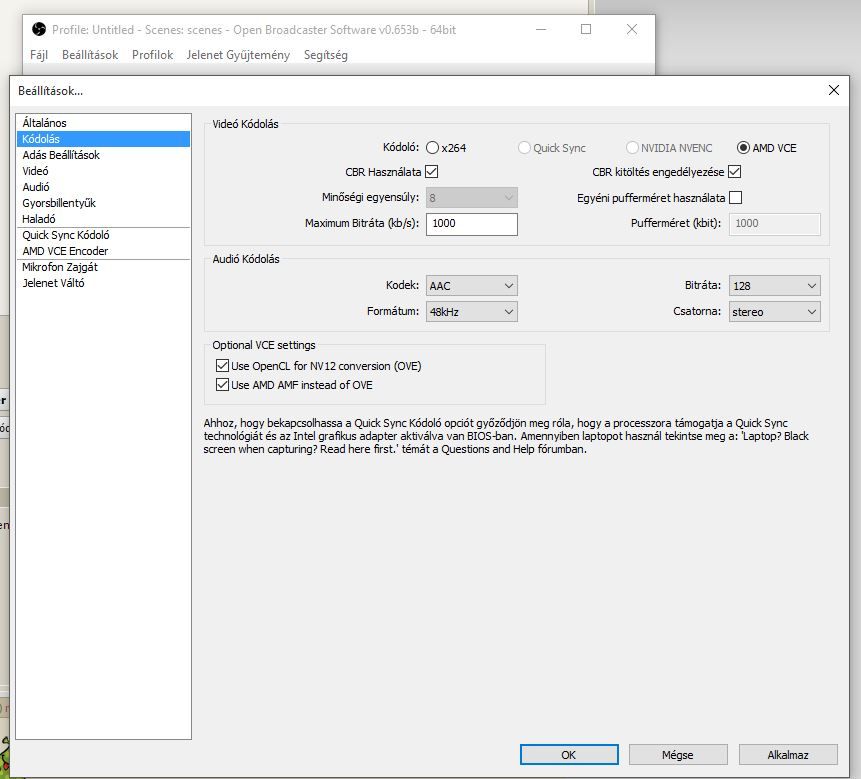Select AMD VCE Encoder category

pyautogui.click(x=103, y=251)
